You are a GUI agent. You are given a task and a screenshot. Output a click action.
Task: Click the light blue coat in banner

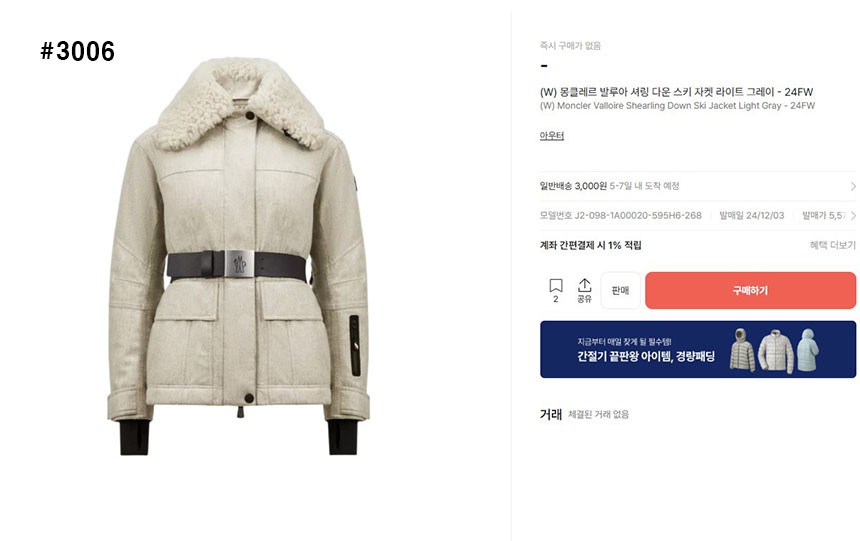point(807,350)
